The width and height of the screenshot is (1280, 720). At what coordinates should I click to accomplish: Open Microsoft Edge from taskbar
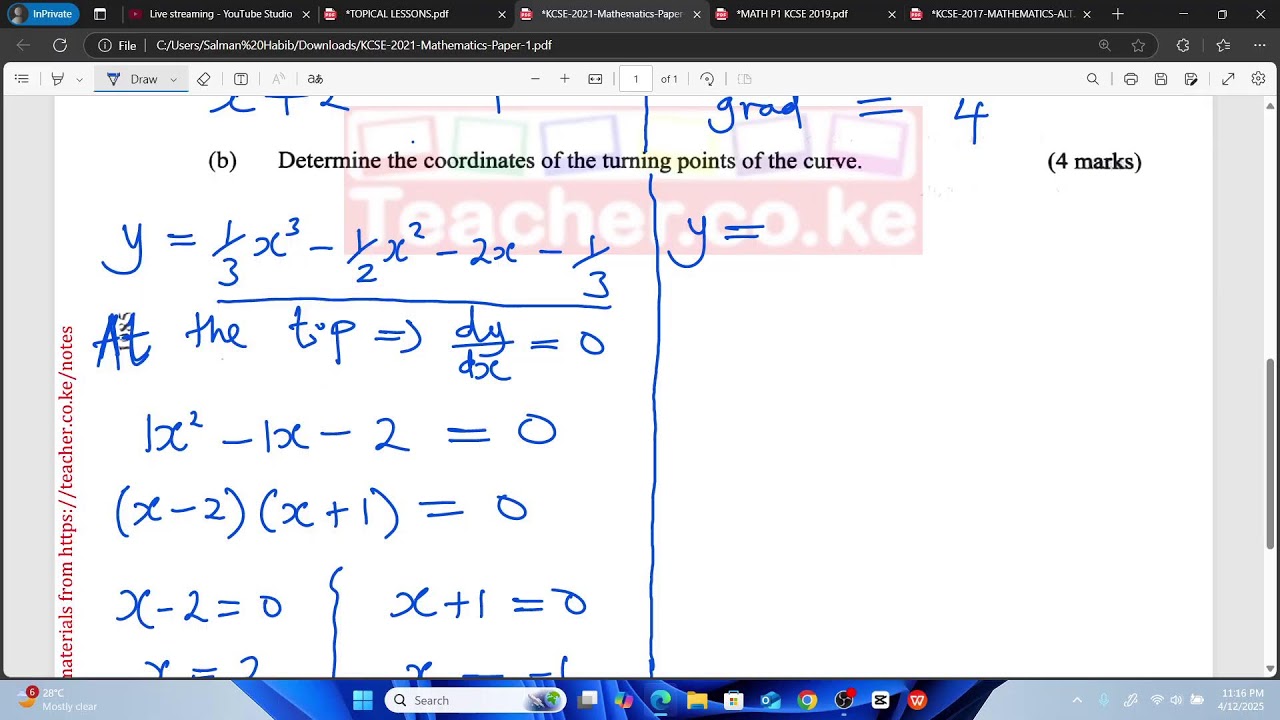click(661, 700)
